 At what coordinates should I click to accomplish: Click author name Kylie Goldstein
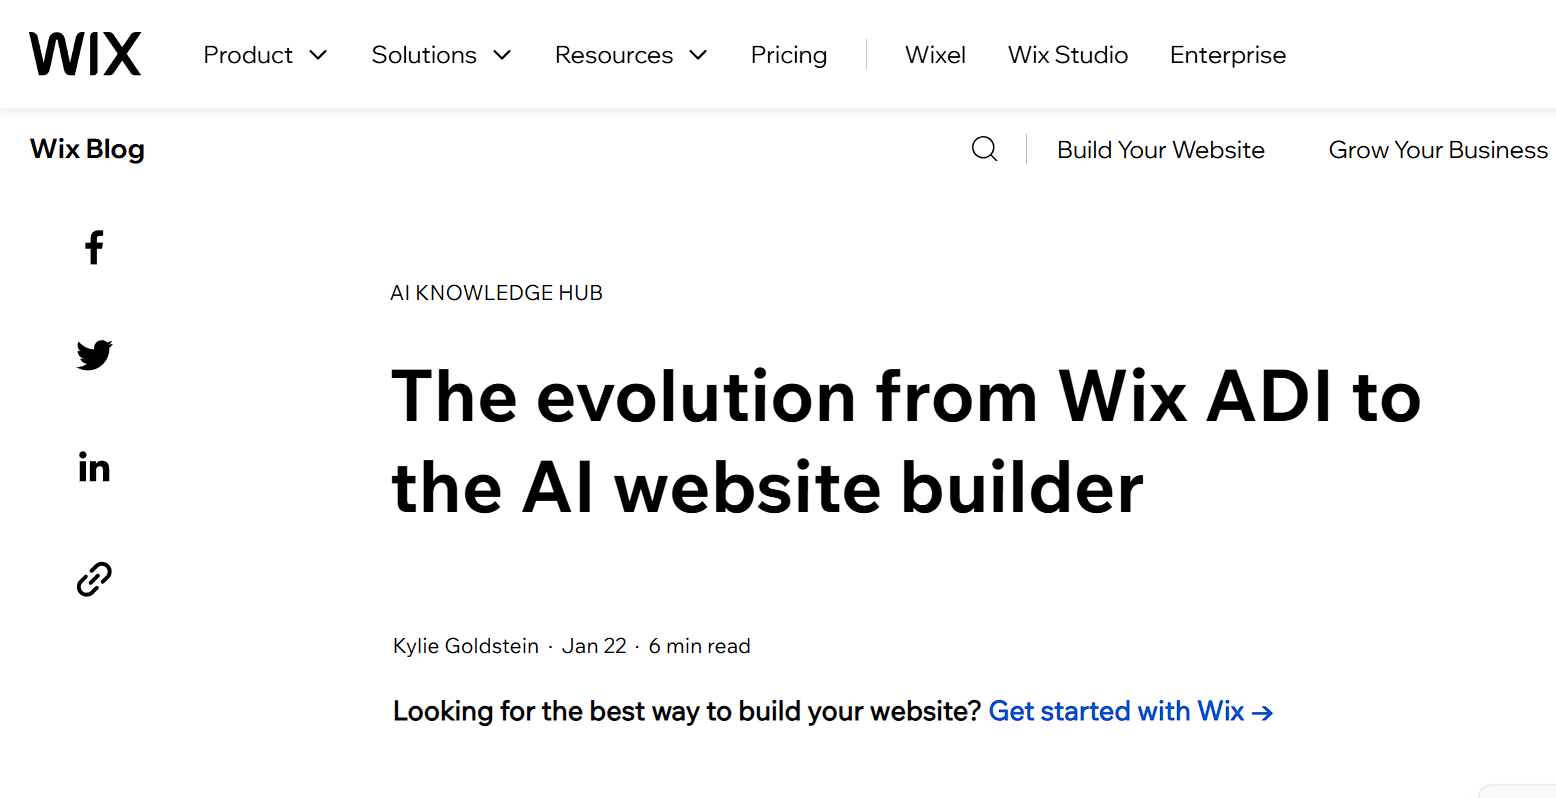coord(465,645)
